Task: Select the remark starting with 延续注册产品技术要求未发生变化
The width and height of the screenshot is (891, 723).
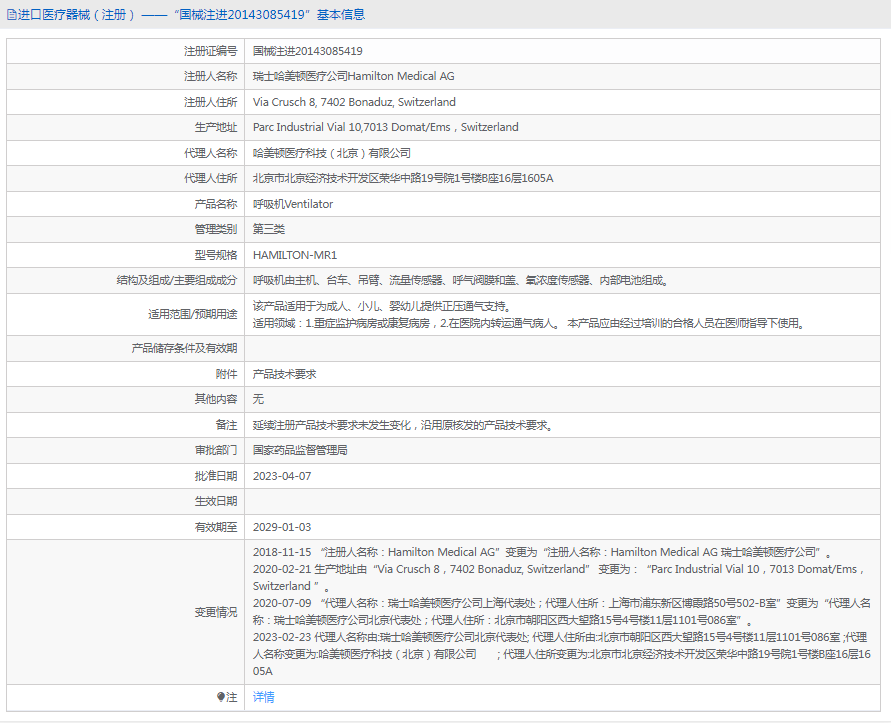Action: 403,425
